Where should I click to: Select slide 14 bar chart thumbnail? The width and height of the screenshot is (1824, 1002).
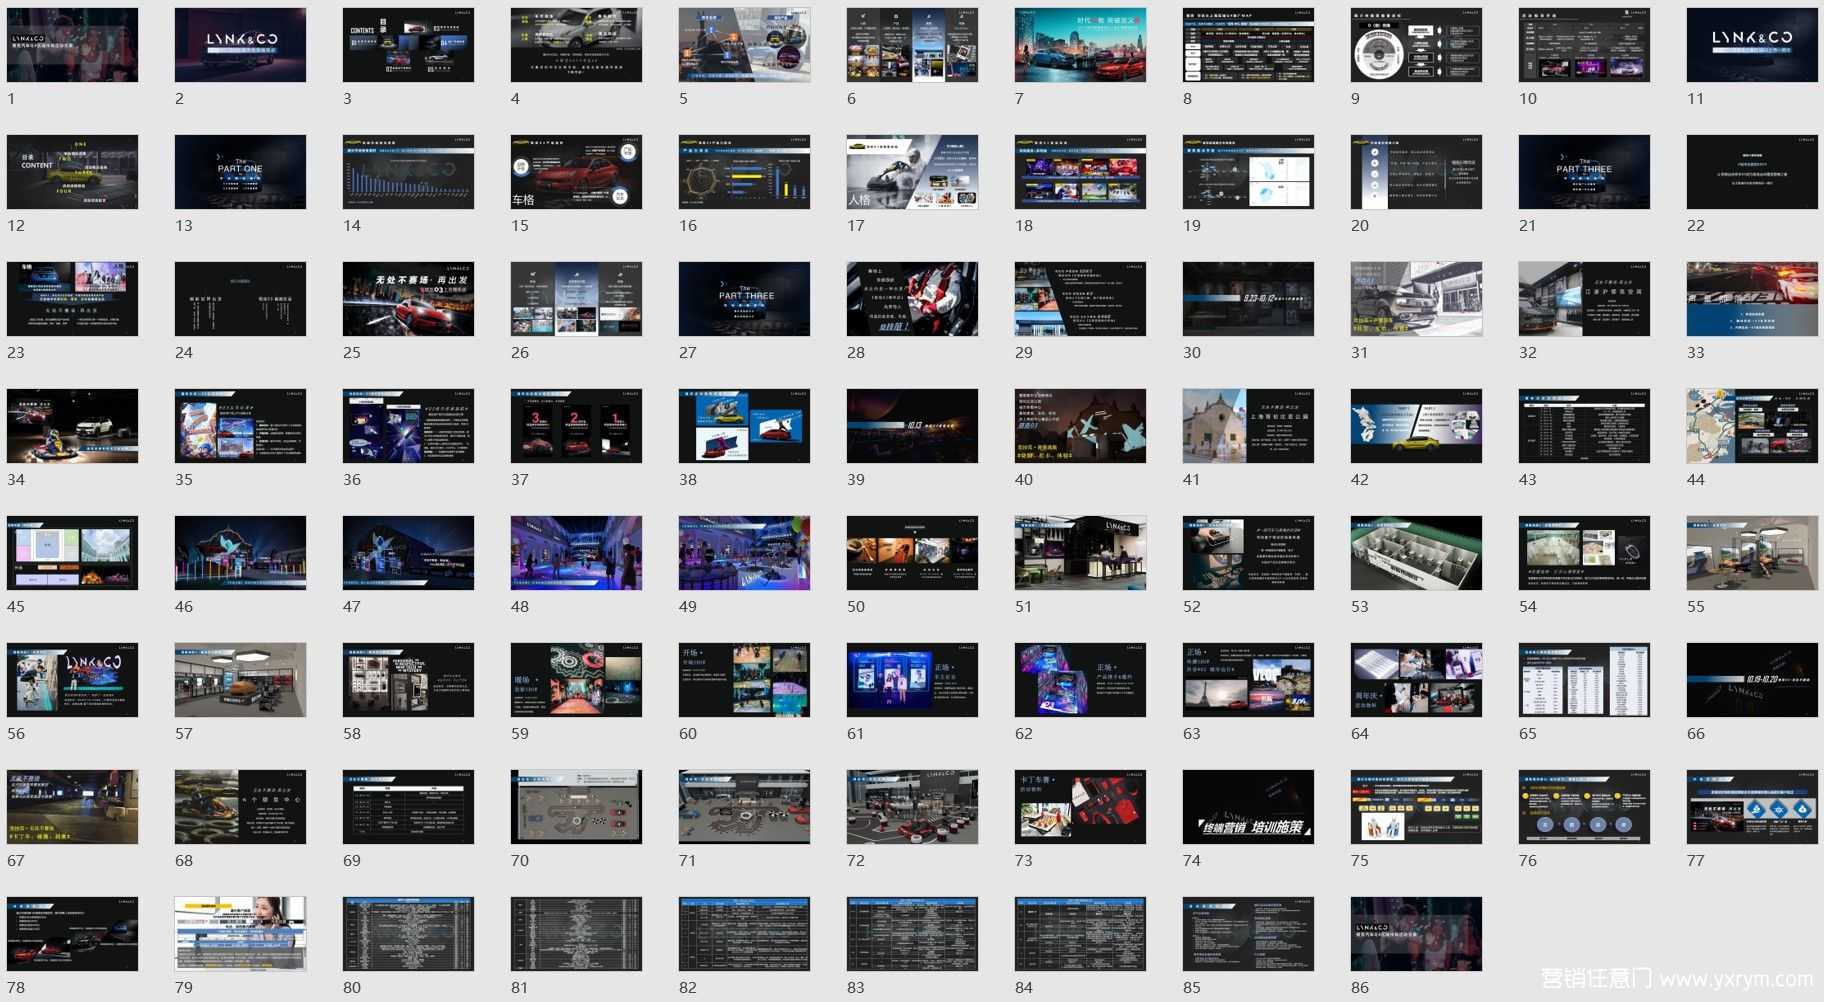[x=408, y=172]
